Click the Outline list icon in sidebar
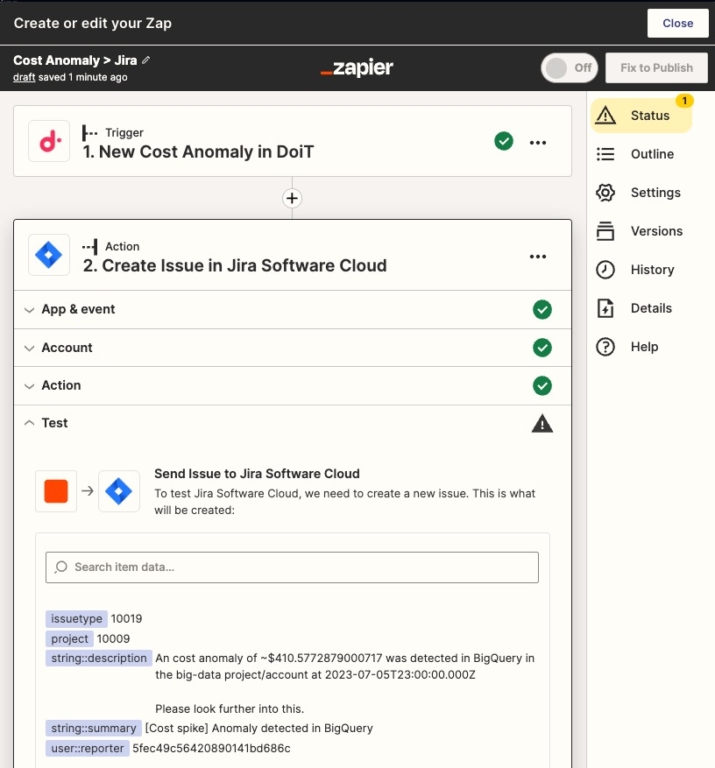This screenshot has height=768, width=715. pos(606,154)
